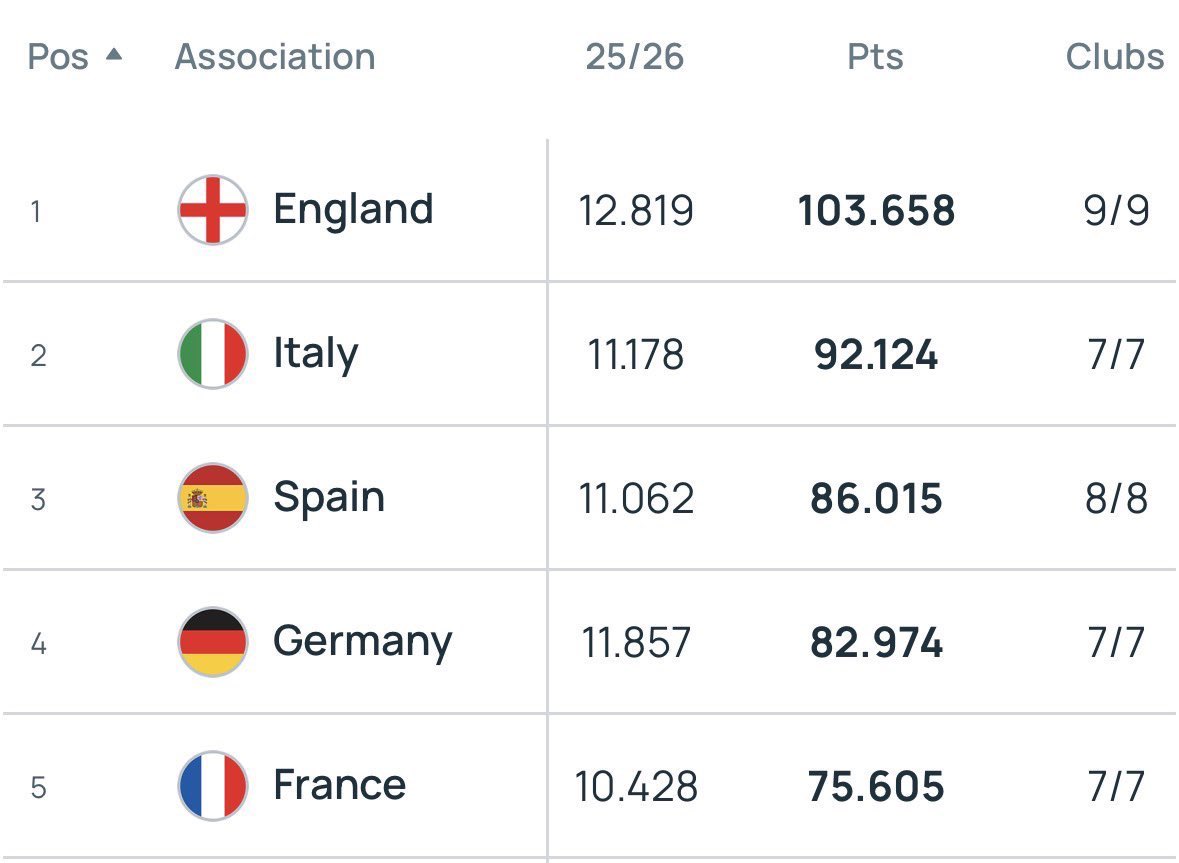Open the England association link
This screenshot has height=863, width=1179.
353,209
